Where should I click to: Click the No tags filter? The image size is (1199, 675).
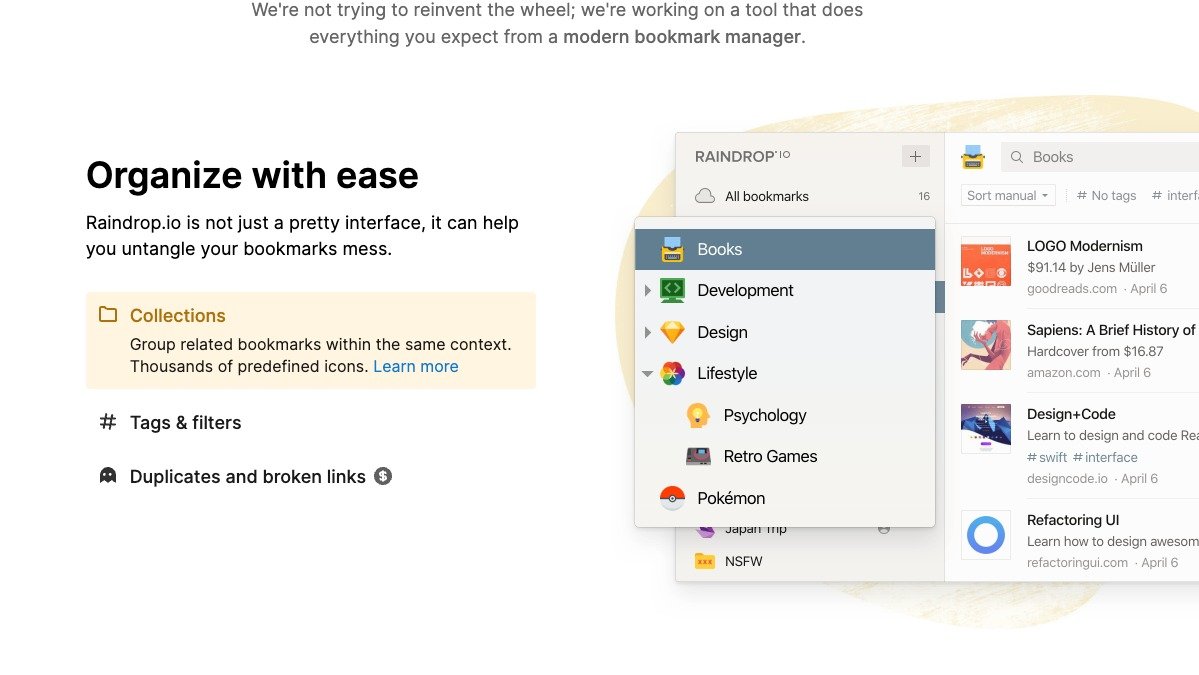pyautogui.click(x=1106, y=196)
